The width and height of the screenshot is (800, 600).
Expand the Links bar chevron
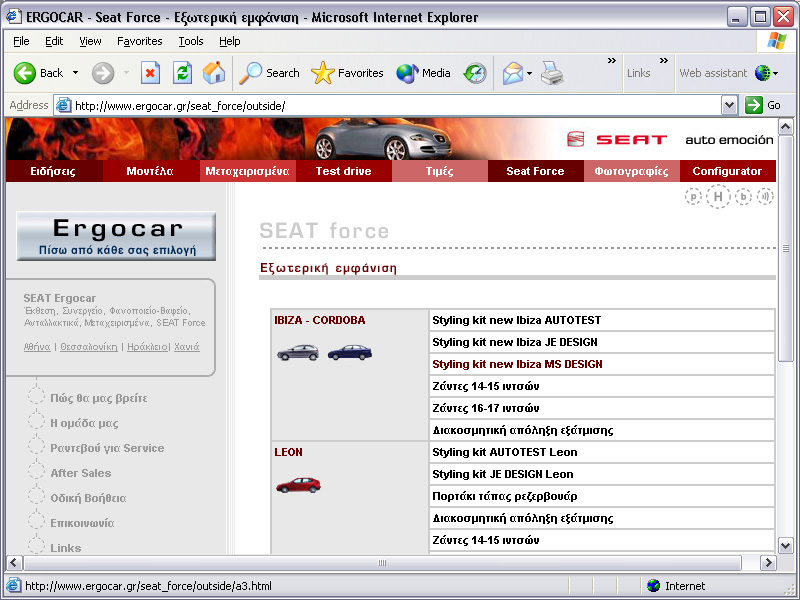pyautogui.click(x=663, y=61)
